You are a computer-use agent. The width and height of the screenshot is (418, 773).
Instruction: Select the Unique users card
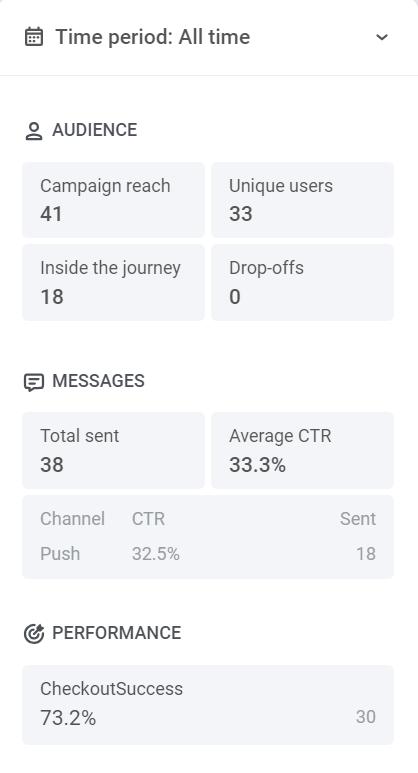pyautogui.click(x=302, y=200)
